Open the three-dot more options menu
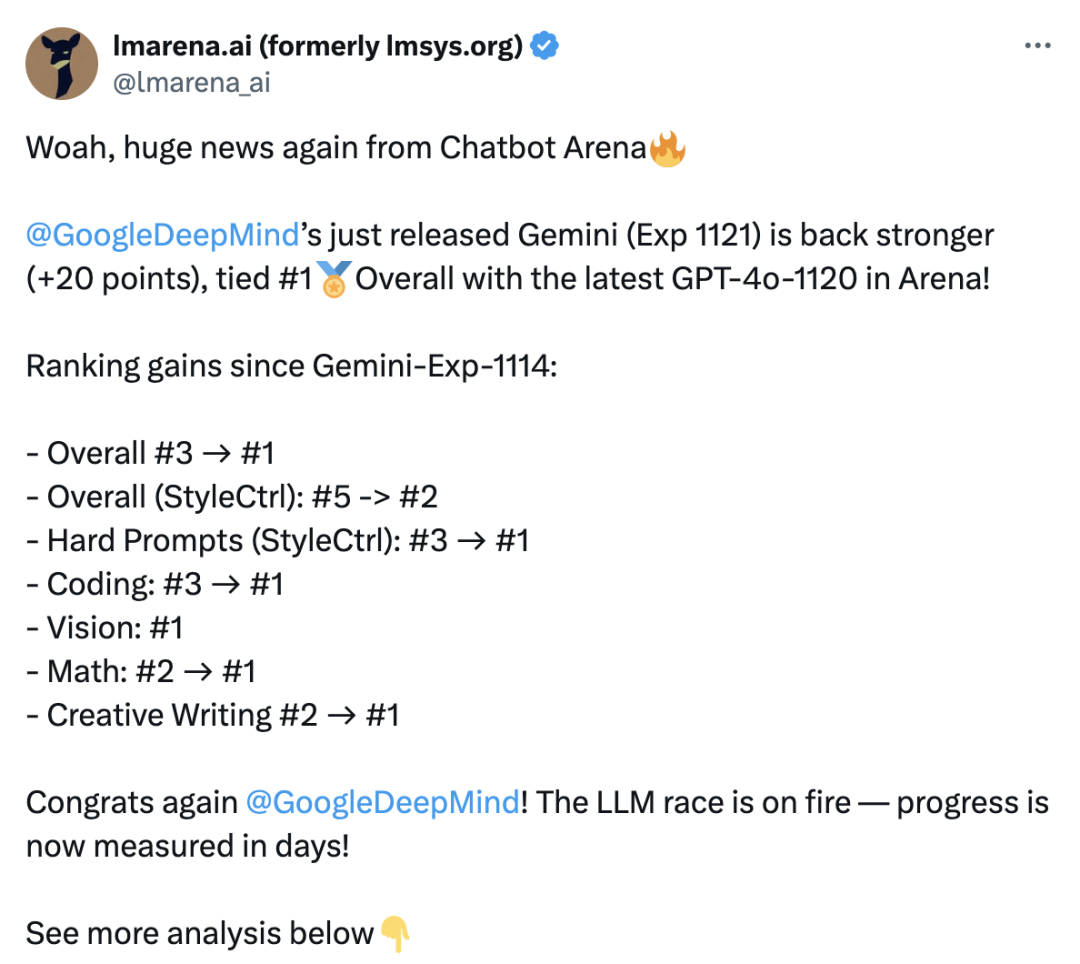 (x=1037, y=46)
